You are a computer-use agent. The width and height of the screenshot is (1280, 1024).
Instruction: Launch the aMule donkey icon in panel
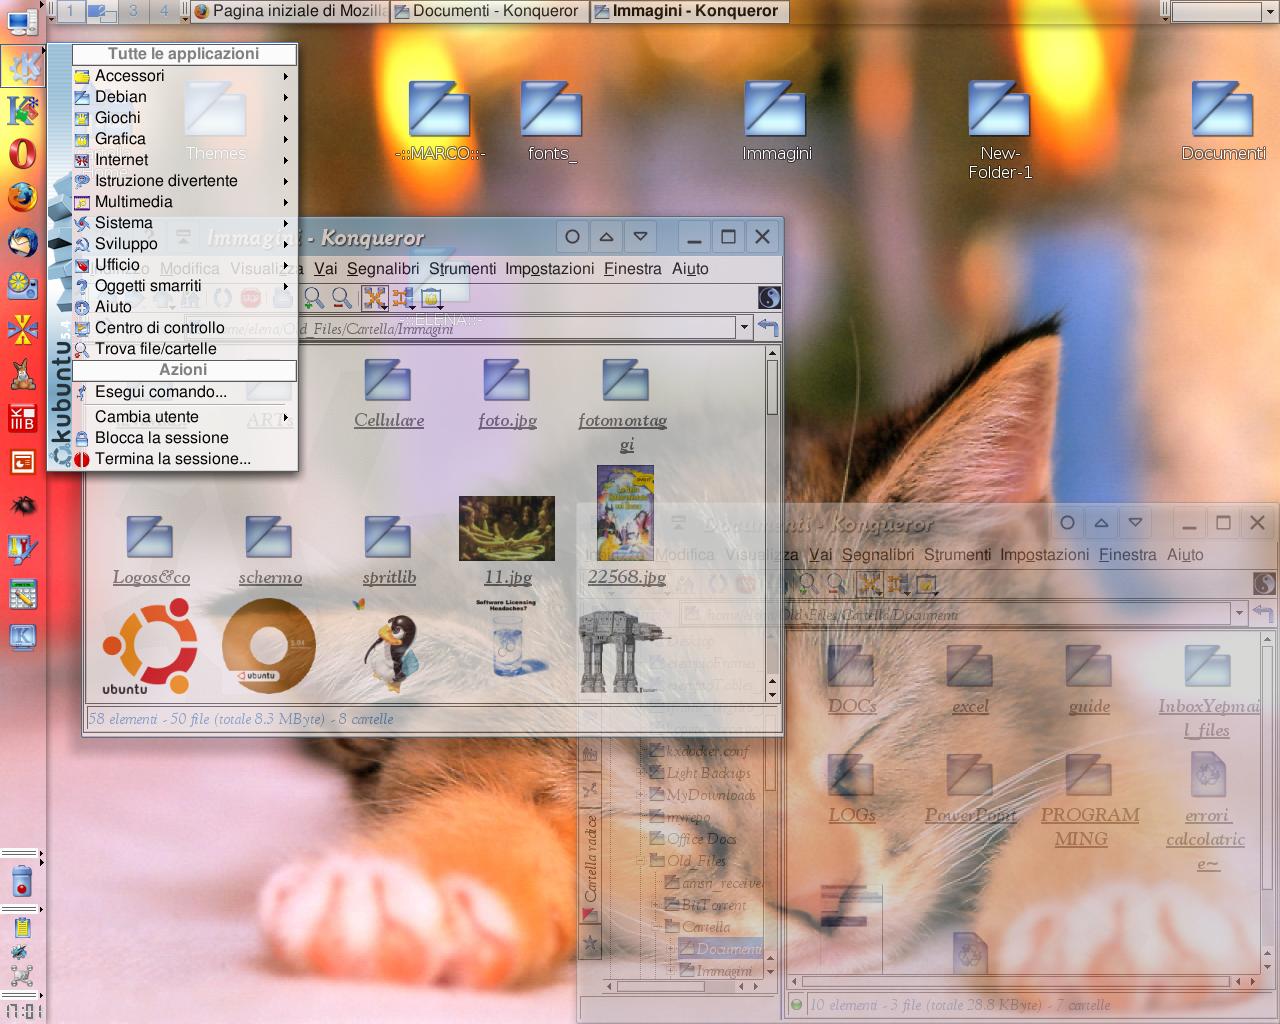22,374
